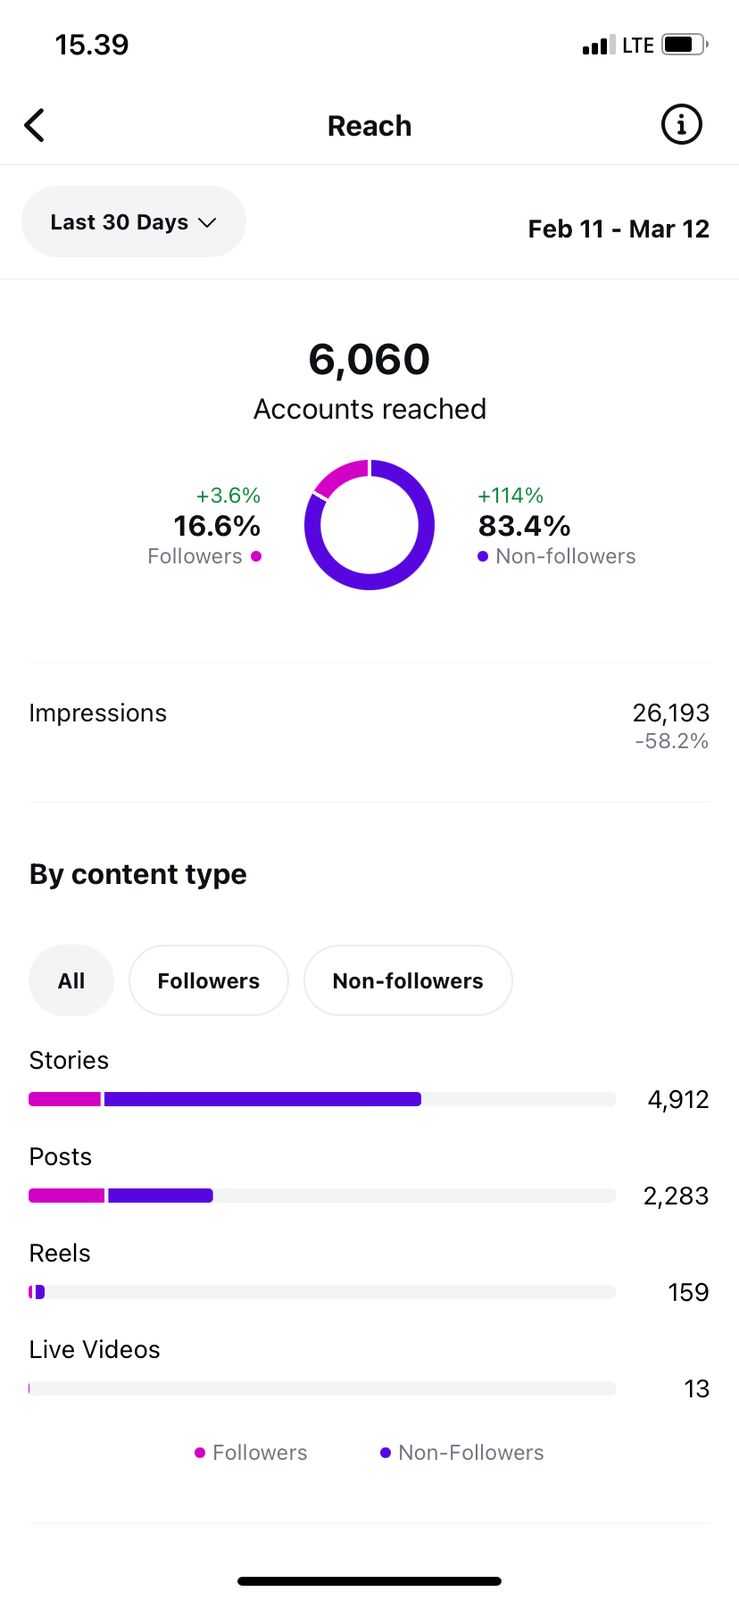Viewport: 739px width, 1600px height.
Task: Tap the back arrow icon
Action: pyautogui.click(x=35, y=126)
